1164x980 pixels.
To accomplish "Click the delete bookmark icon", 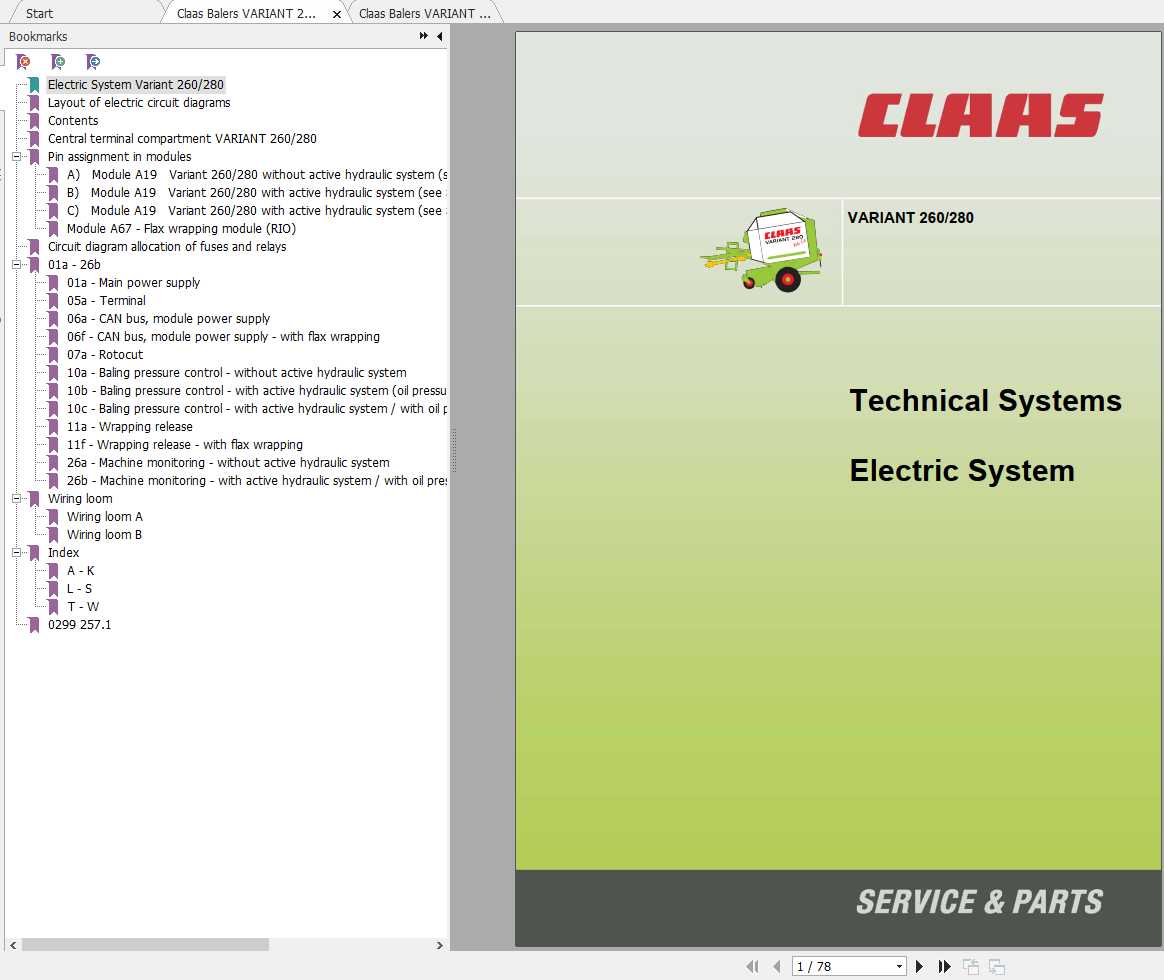I will coord(23,61).
